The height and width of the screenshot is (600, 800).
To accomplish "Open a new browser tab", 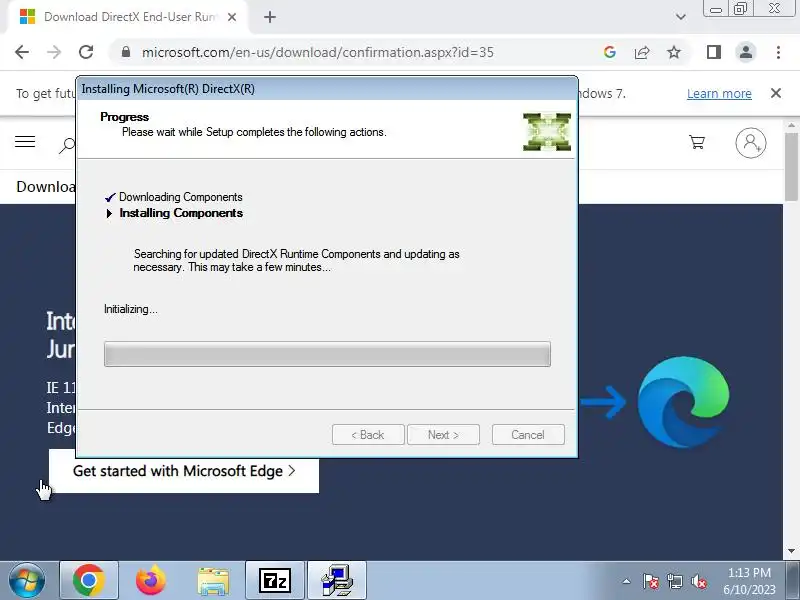I will point(270,17).
